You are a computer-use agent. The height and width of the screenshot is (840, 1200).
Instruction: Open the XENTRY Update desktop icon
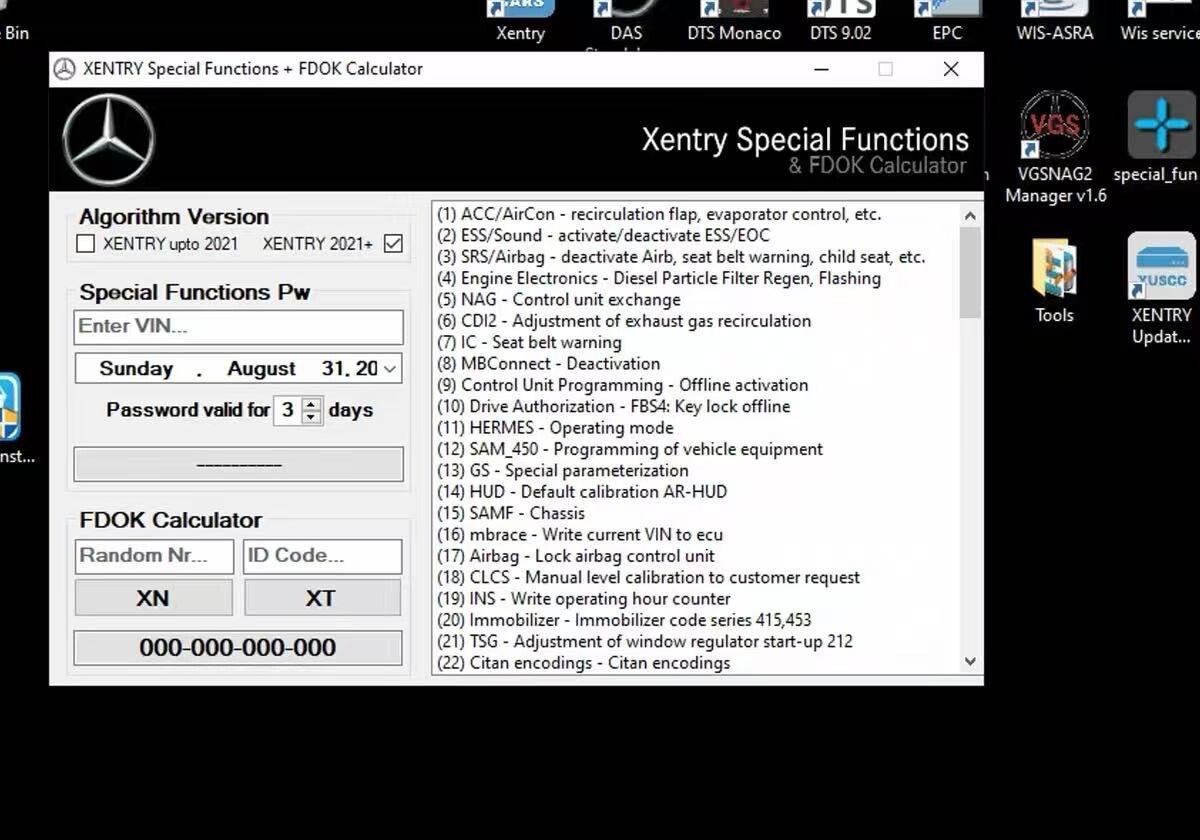click(x=1161, y=290)
